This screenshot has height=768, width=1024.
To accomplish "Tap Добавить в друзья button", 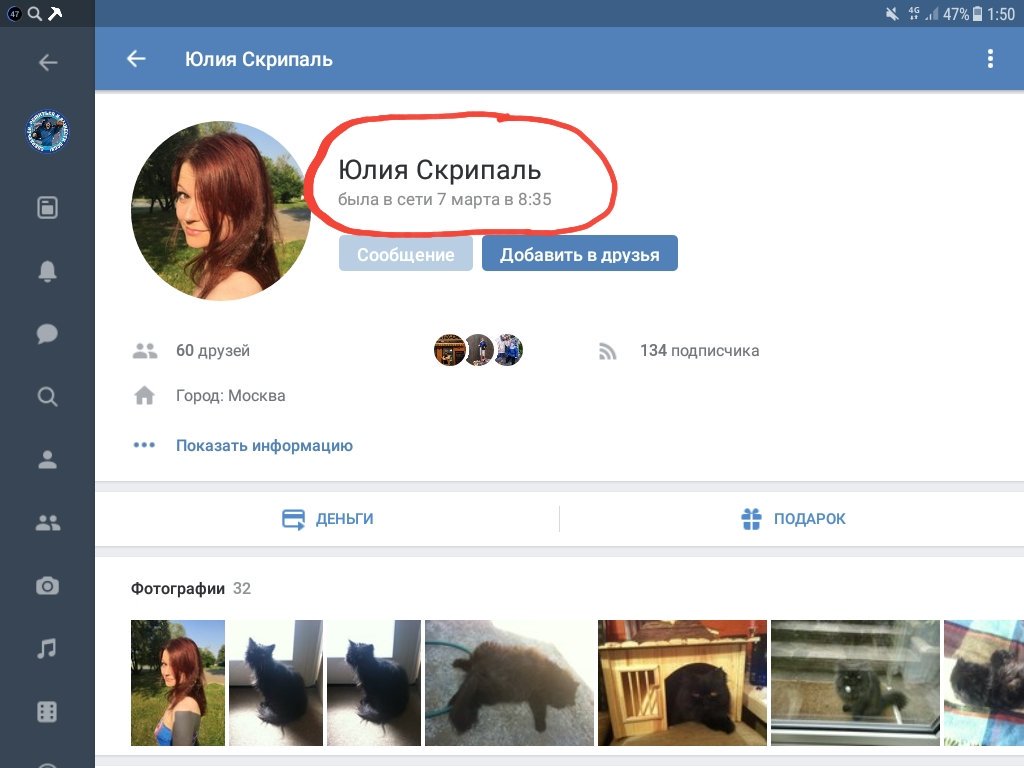I will (x=580, y=253).
